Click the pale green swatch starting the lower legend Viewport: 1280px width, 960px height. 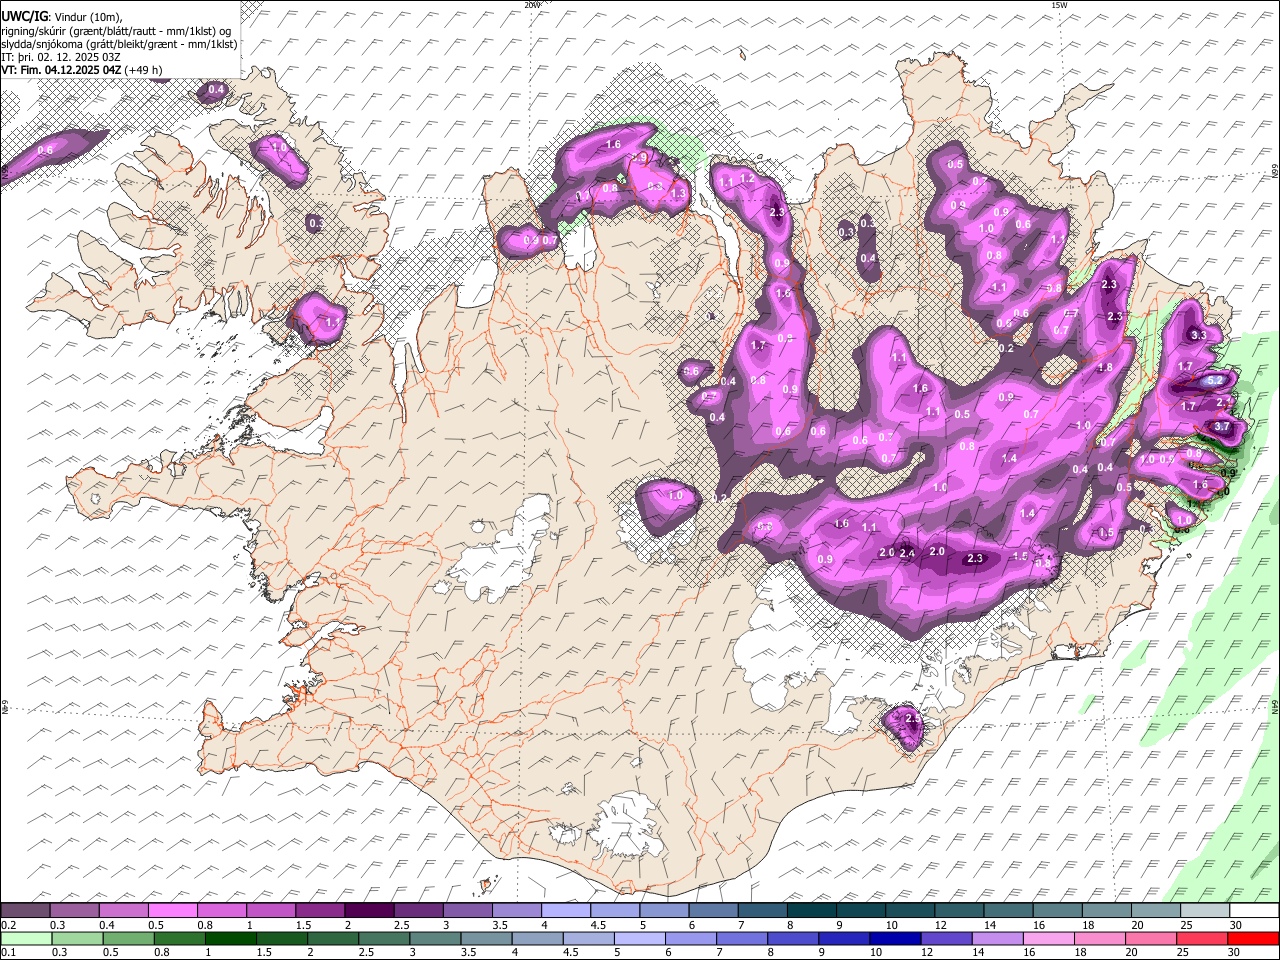[x=25, y=938]
